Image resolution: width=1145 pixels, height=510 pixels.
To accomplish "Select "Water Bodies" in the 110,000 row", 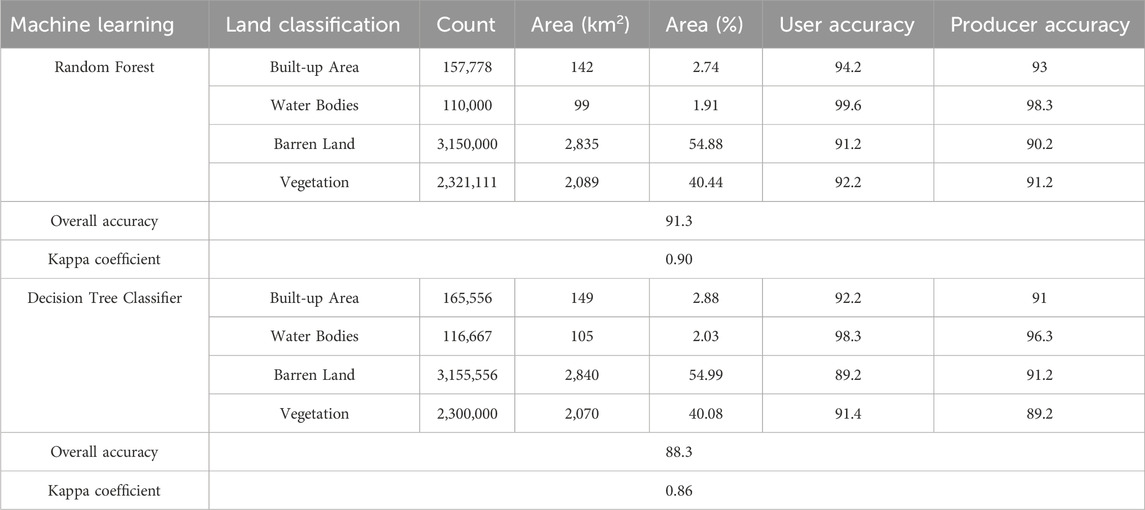I will (314, 106).
